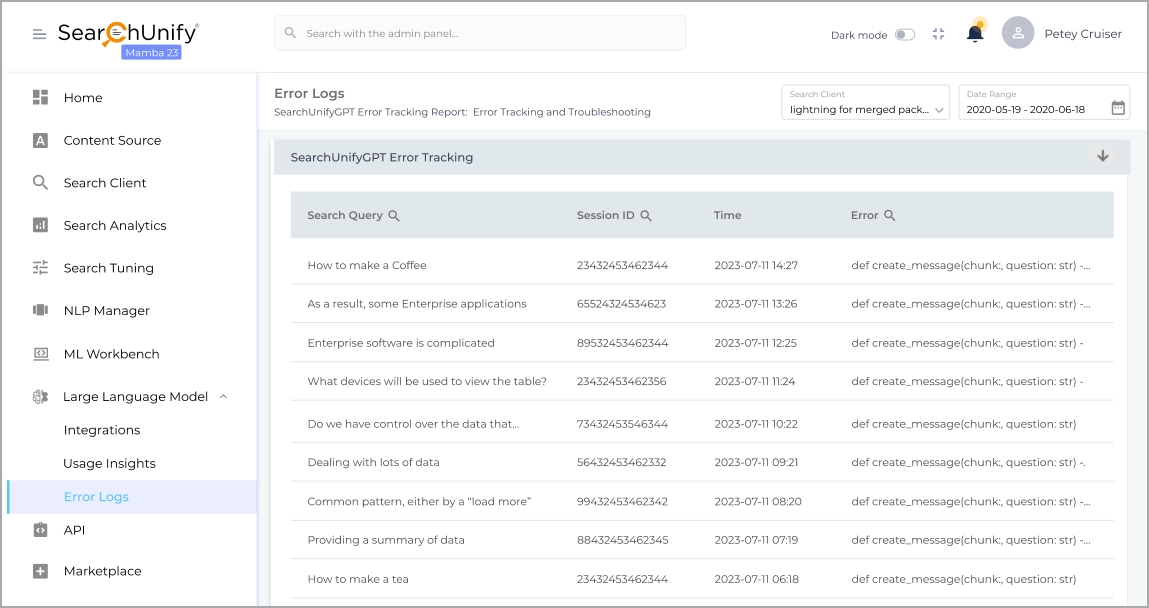1149x608 pixels.
Task: Click the Time column header
Action: pyautogui.click(x=728, y=215)
